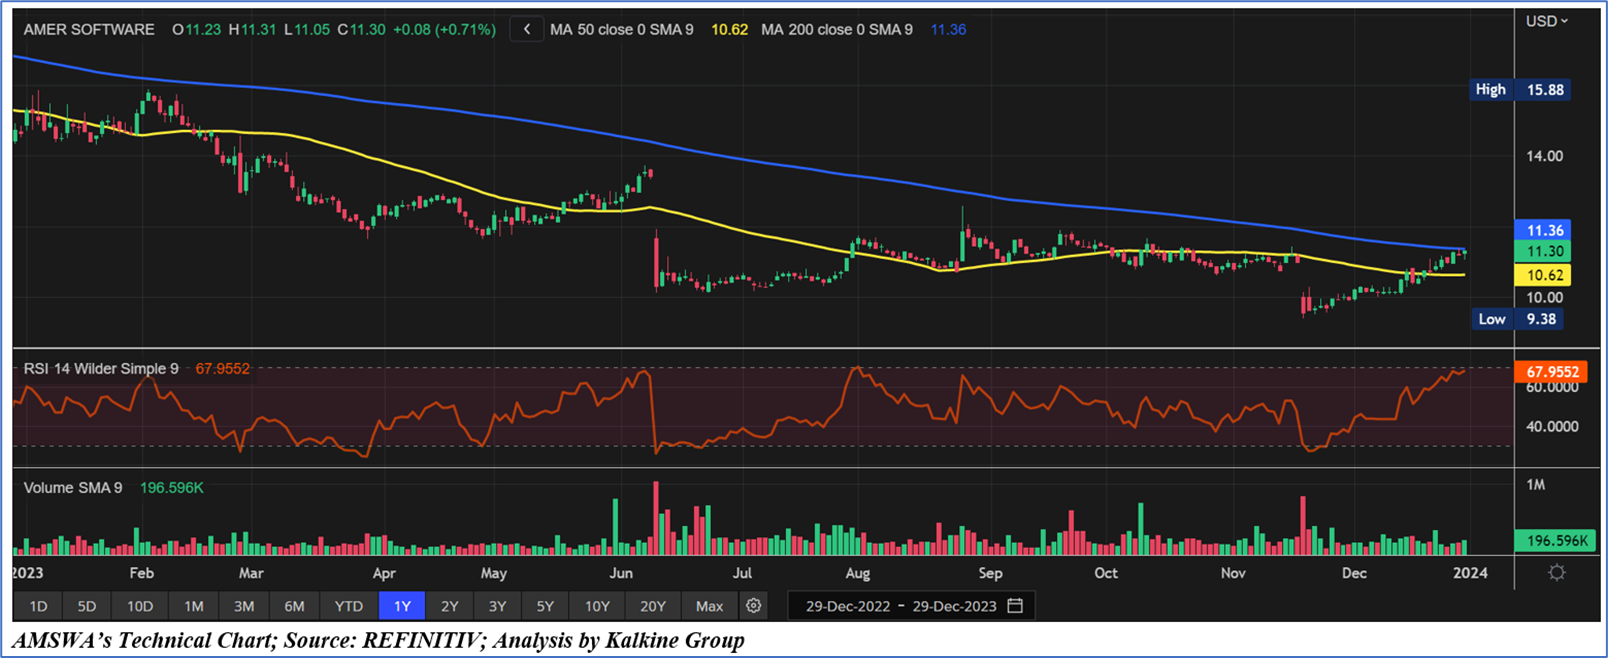Open the chart settings gear beside Max
This screenshot has height=658, width=1608.
(x=754, y=606)
